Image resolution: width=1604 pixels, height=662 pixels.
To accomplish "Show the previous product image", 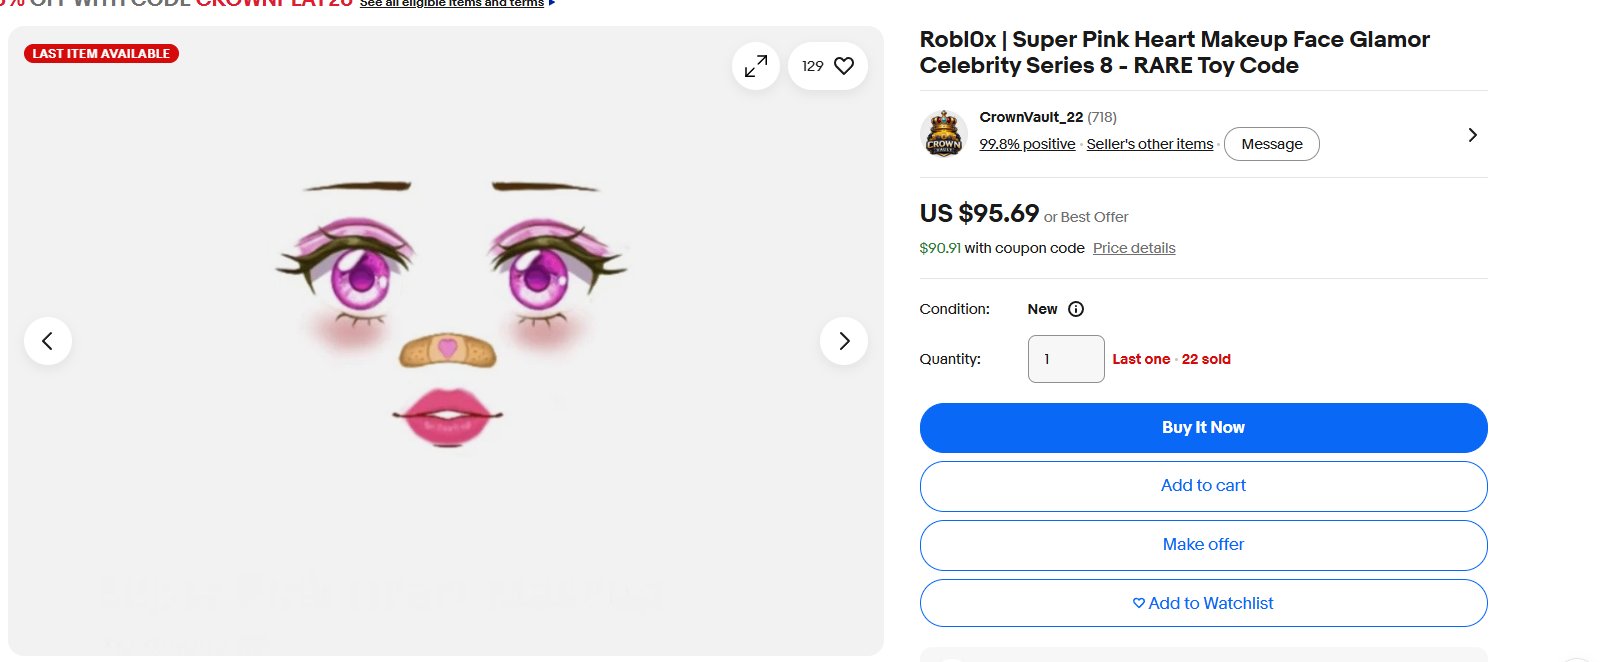I will click(x=48, y=341).
